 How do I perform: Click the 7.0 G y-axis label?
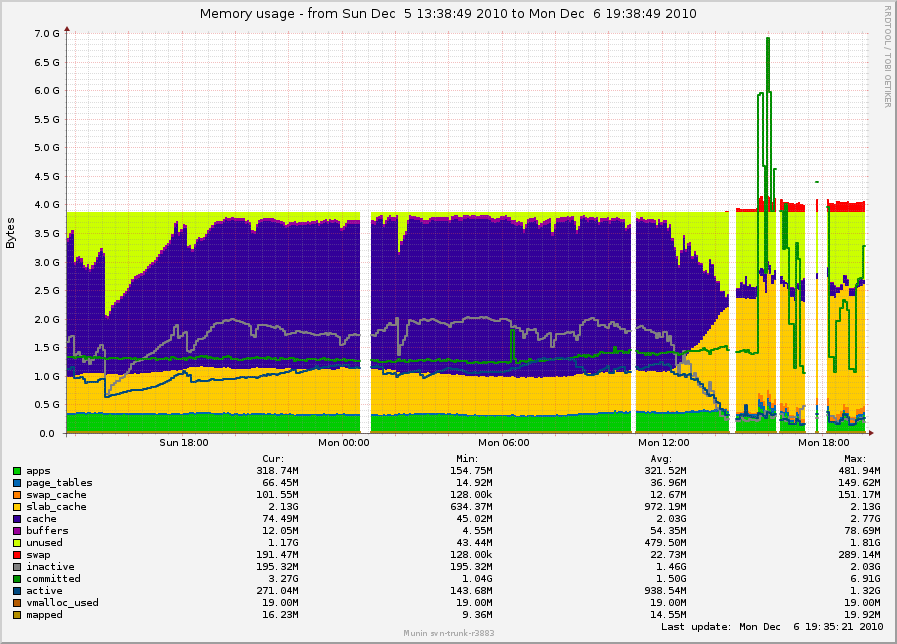point(47,33)
